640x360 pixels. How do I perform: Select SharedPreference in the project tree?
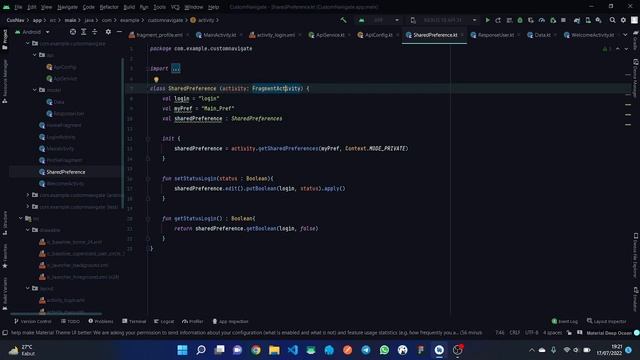tap(66, 172)
